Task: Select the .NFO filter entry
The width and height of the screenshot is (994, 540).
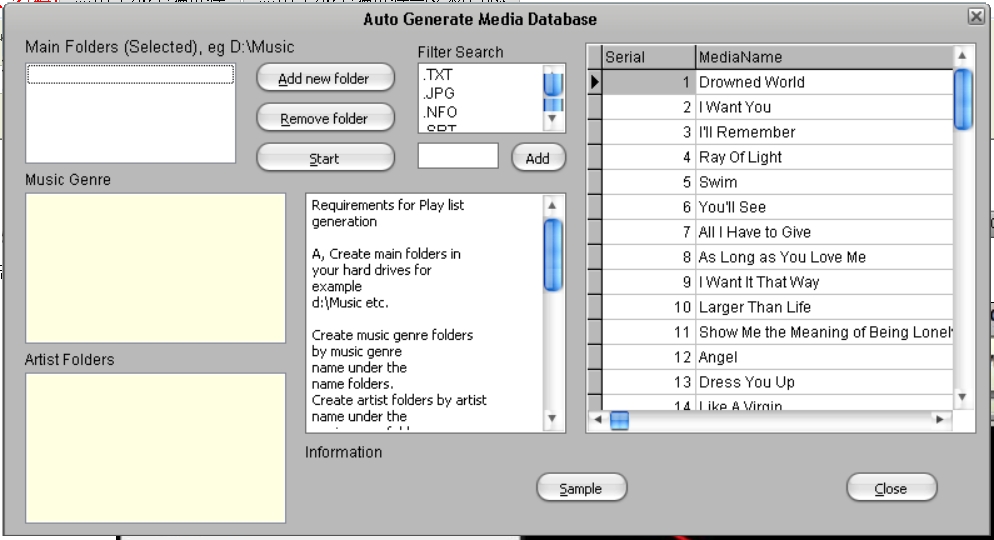Action: 440,112
